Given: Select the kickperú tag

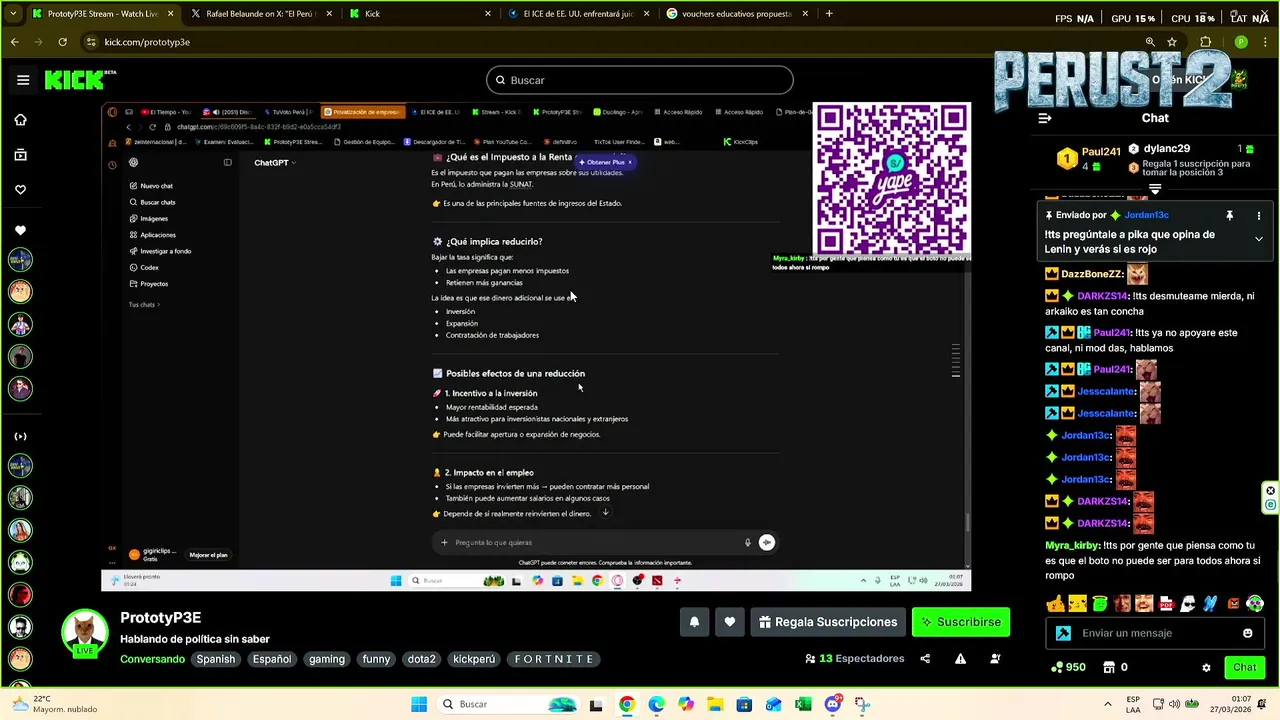Looking at the screenshot, I should (474, 659).
